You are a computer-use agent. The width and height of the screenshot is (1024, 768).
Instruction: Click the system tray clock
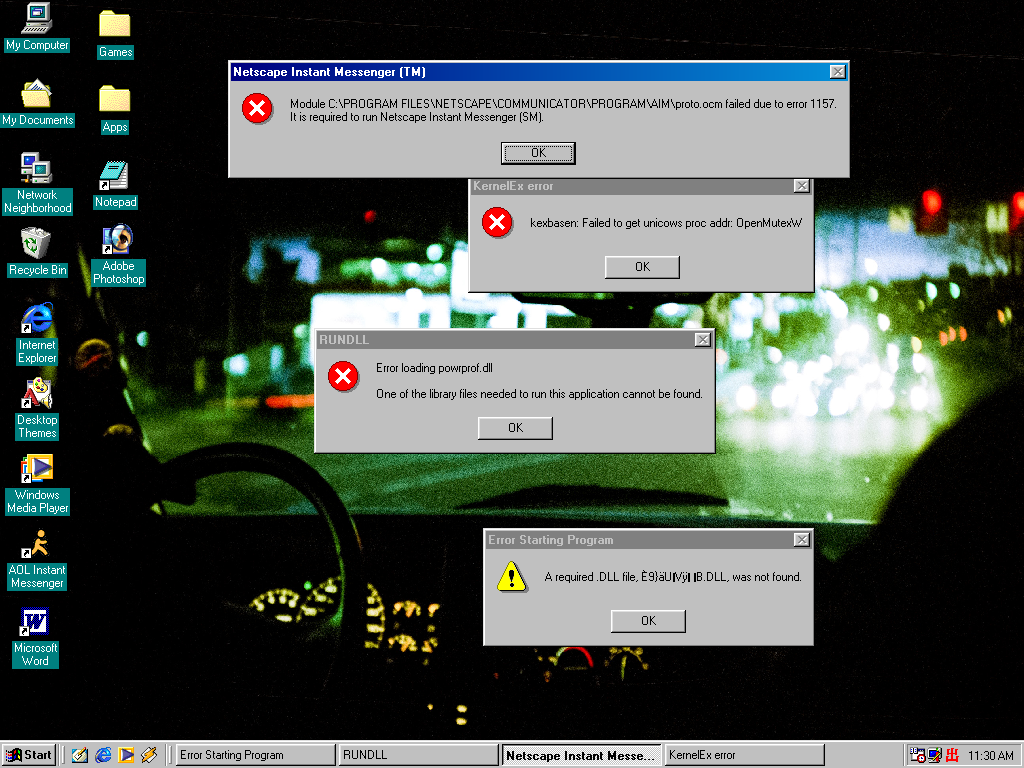991,756
